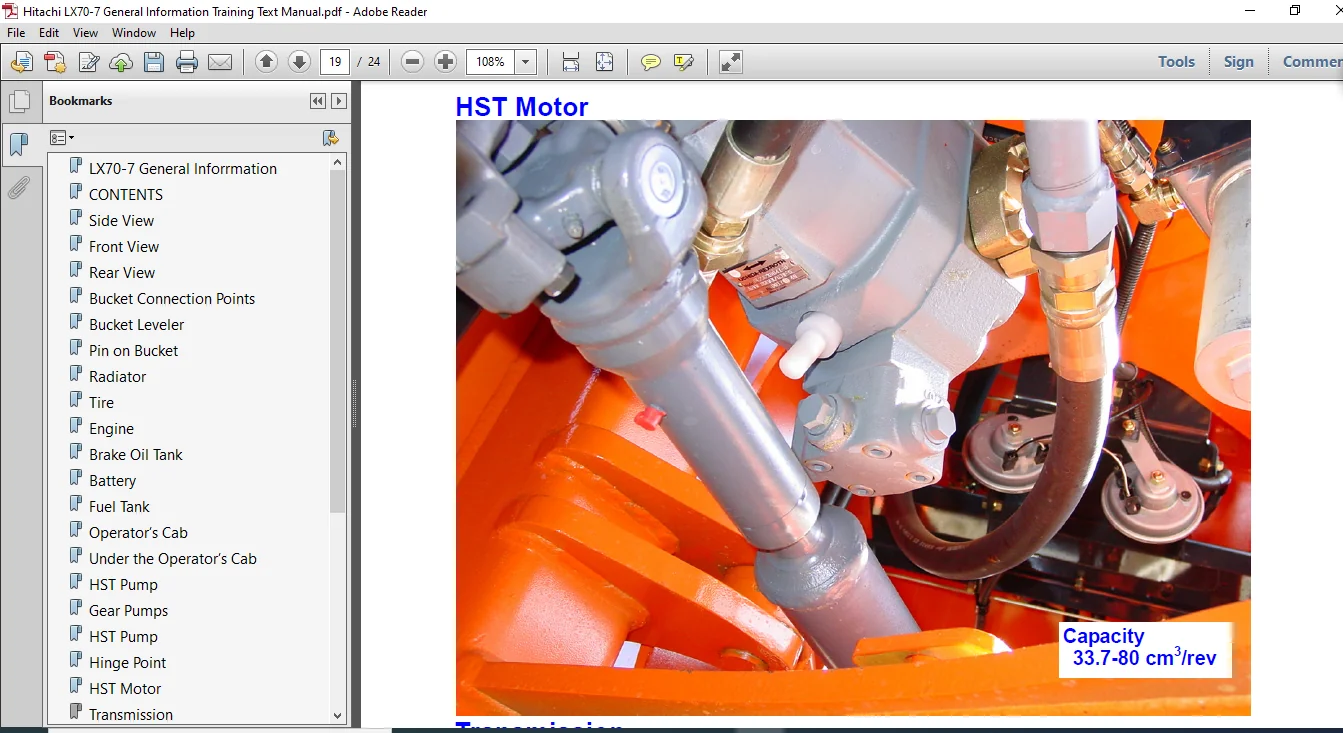Click the Bookmarks pane right-arrow button
1343x733 pixels.
(x=339, y=101)
